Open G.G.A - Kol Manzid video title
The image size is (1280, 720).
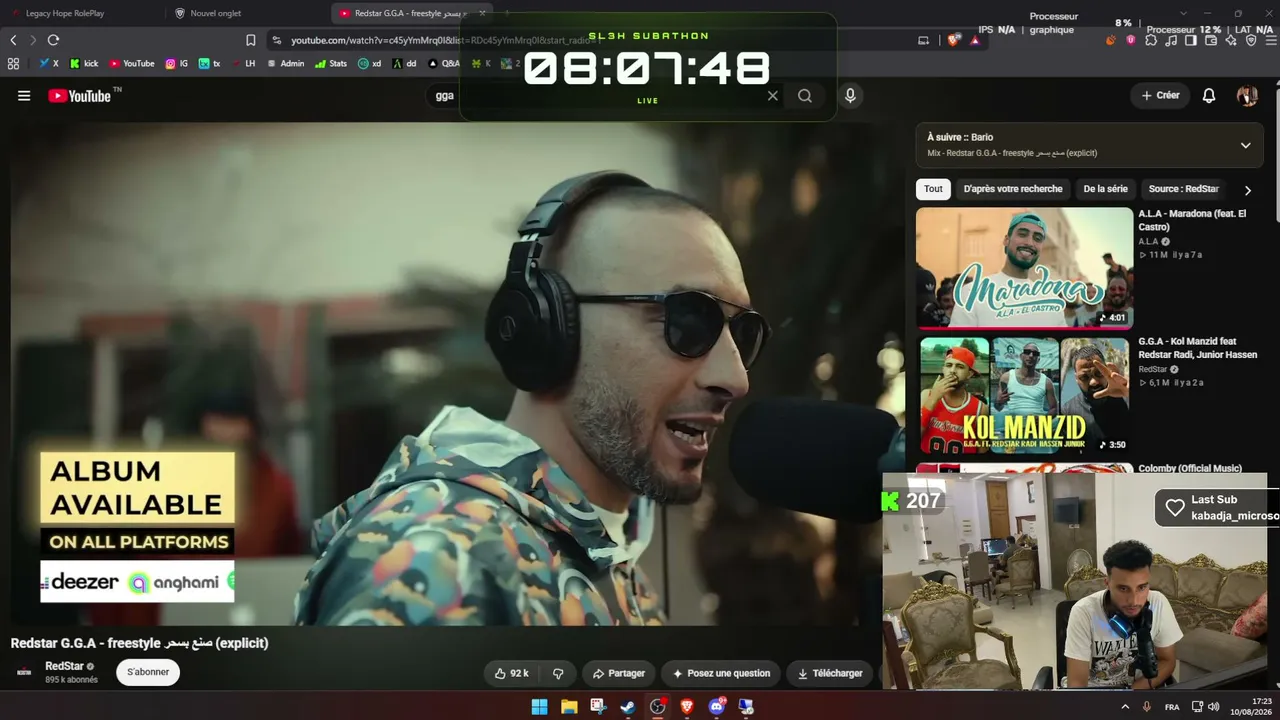click(1198, 348)
